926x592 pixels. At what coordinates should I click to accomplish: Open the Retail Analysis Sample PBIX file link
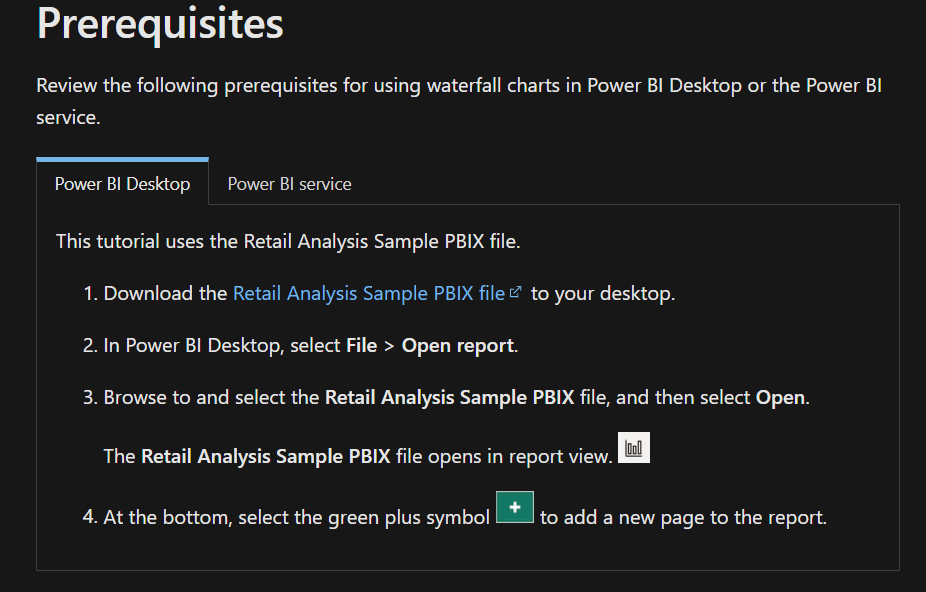coord(369,293)
